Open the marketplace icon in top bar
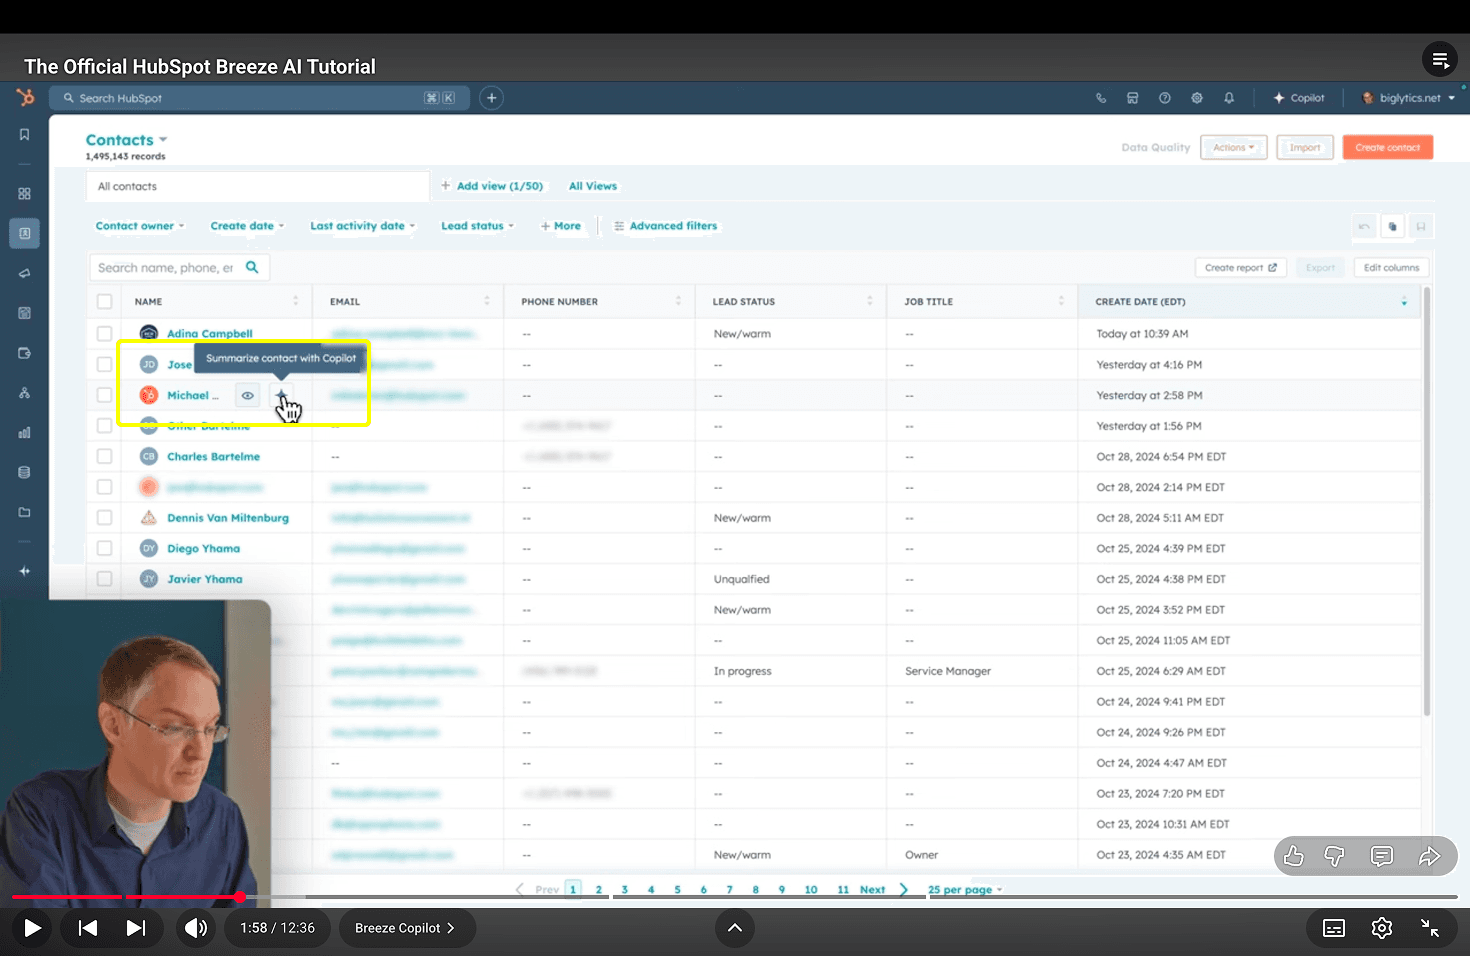 [x=1133, y=98]
